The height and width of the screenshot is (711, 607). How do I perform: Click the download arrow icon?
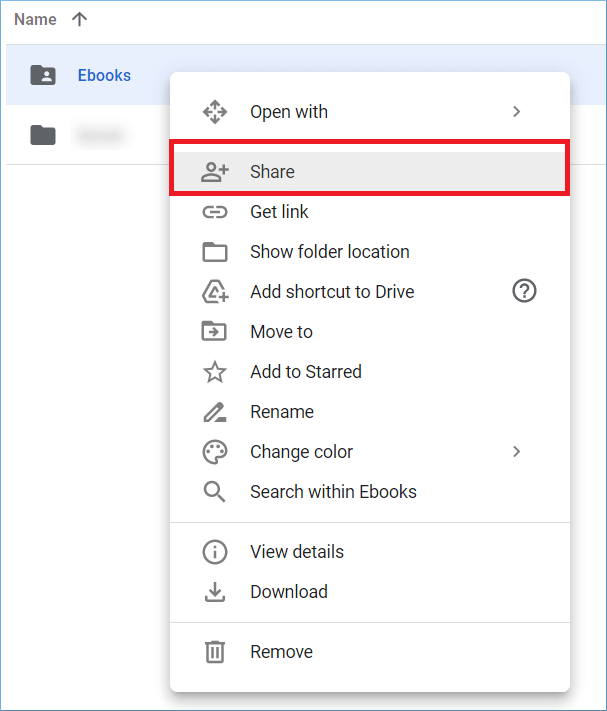point(215,592)
